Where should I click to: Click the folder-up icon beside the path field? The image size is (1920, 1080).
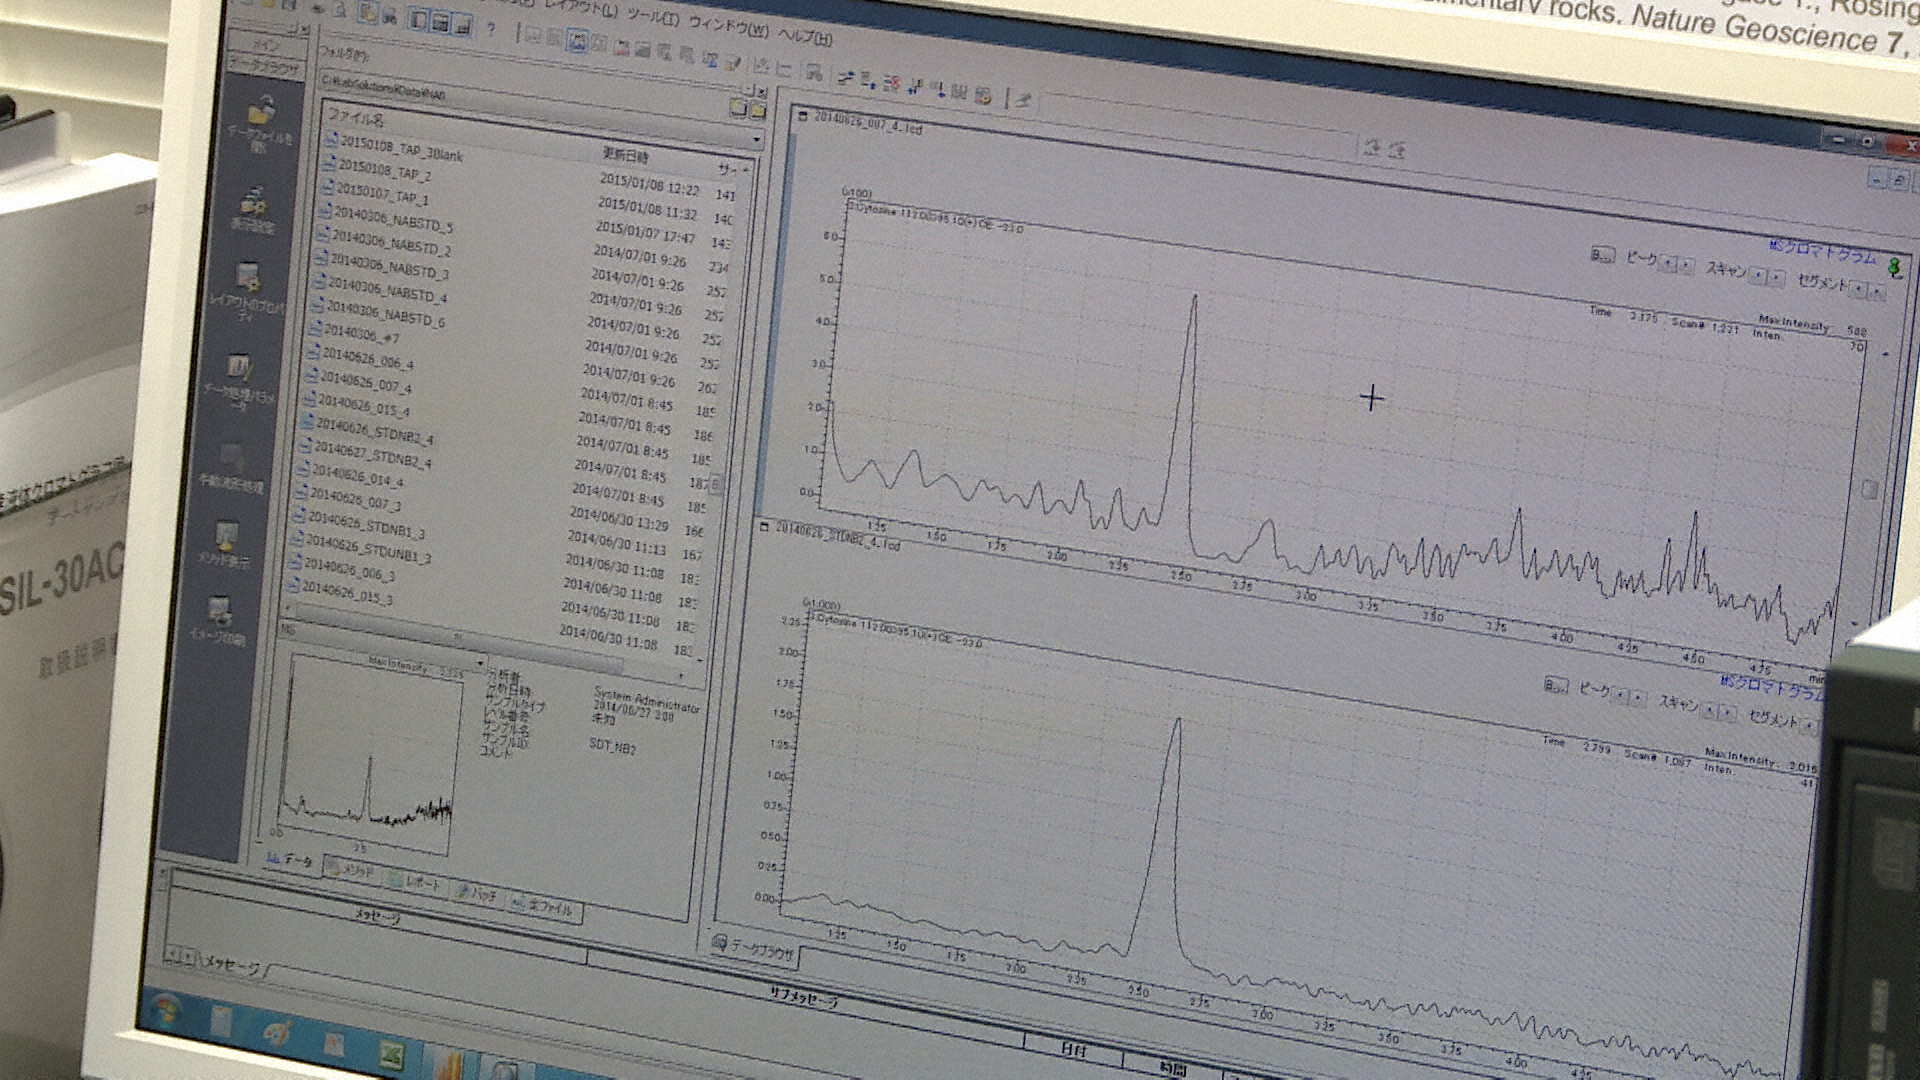pos(738,107)
